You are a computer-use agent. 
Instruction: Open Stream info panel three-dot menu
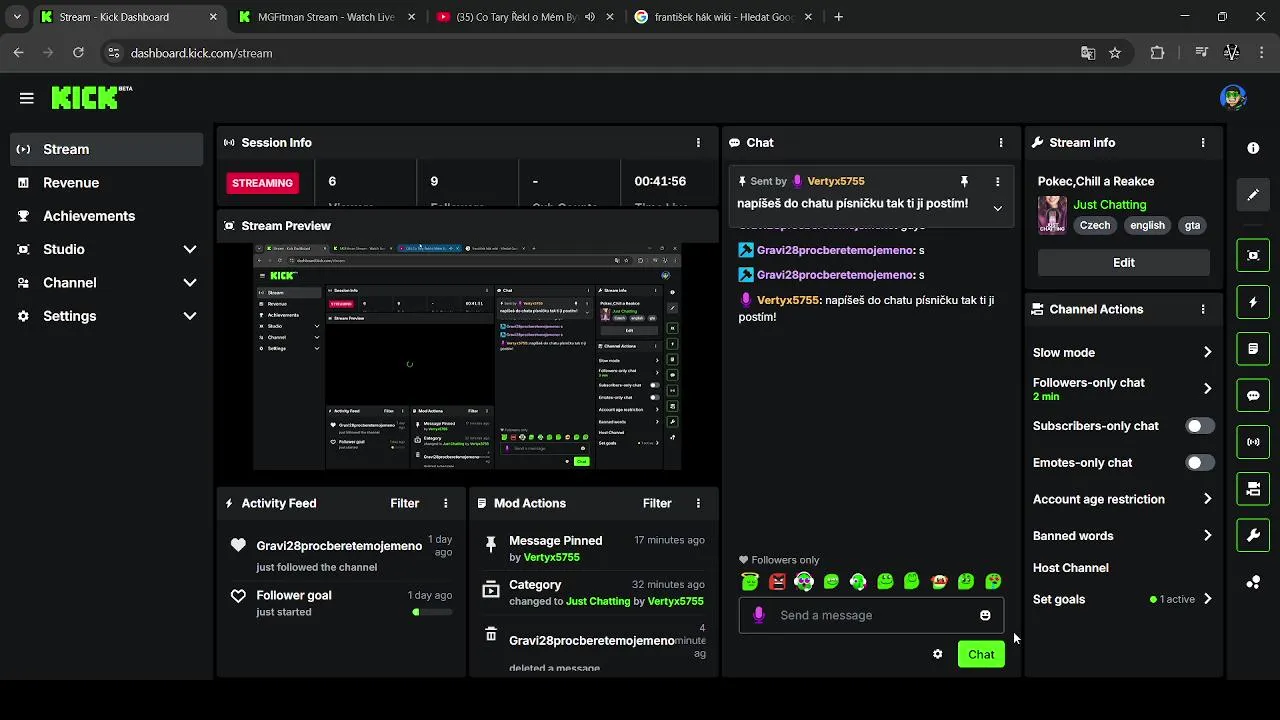1203,143
